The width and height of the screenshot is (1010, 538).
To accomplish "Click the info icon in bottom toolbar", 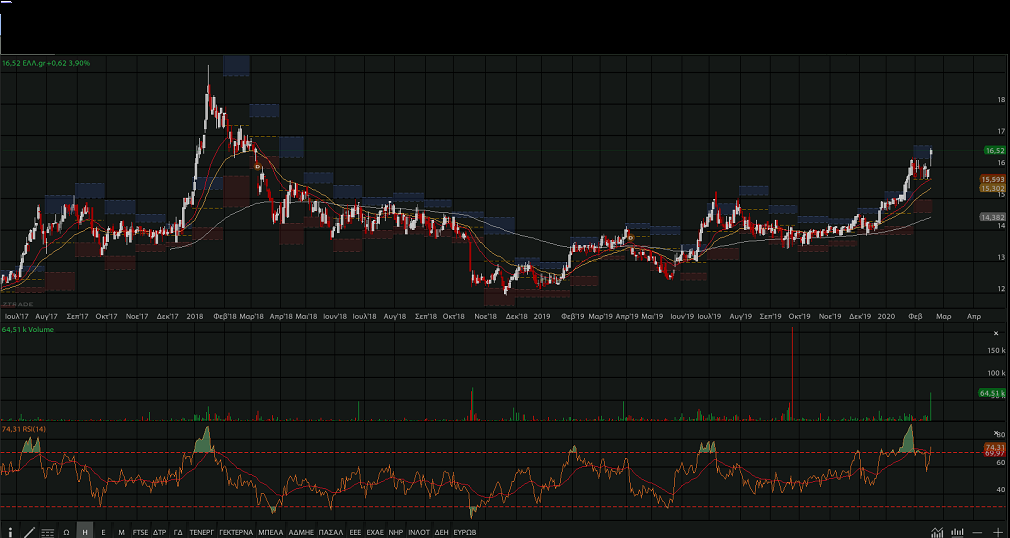I will (x=10, y=532).
